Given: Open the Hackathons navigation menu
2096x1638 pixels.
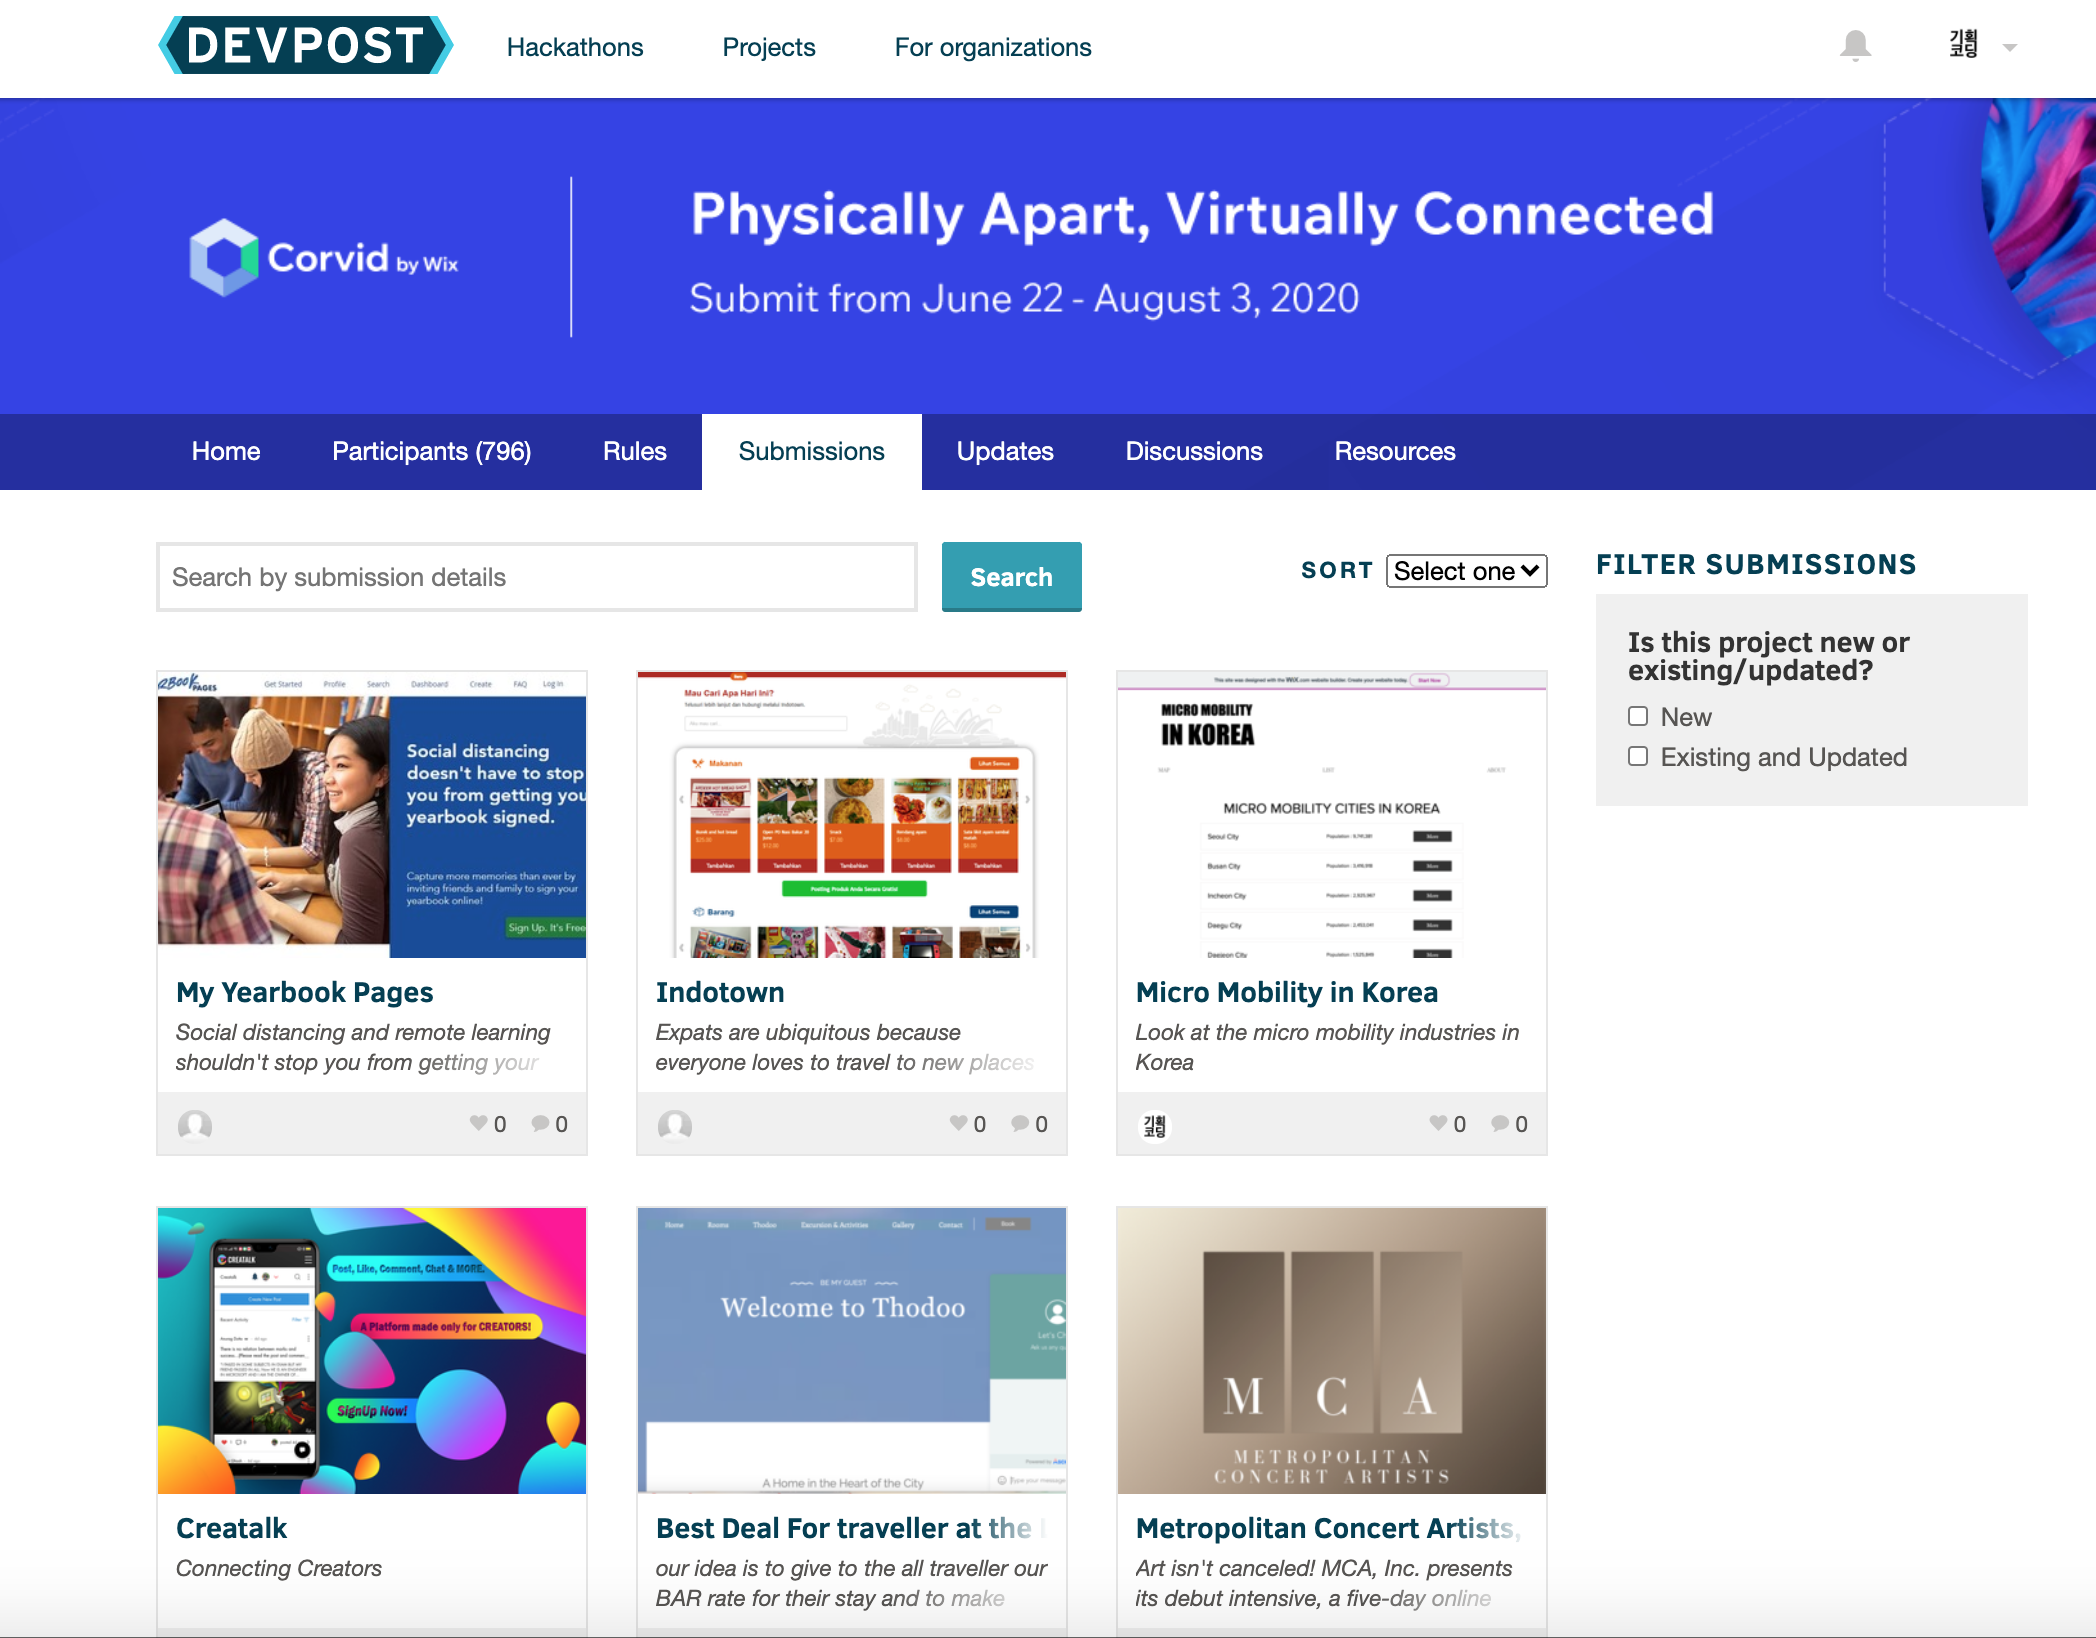Looking at the screenshot, I should [575, 47].
